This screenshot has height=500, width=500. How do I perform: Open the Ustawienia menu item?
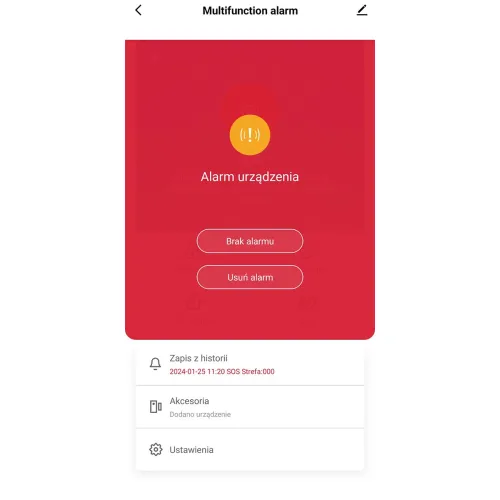click(250, 450)
